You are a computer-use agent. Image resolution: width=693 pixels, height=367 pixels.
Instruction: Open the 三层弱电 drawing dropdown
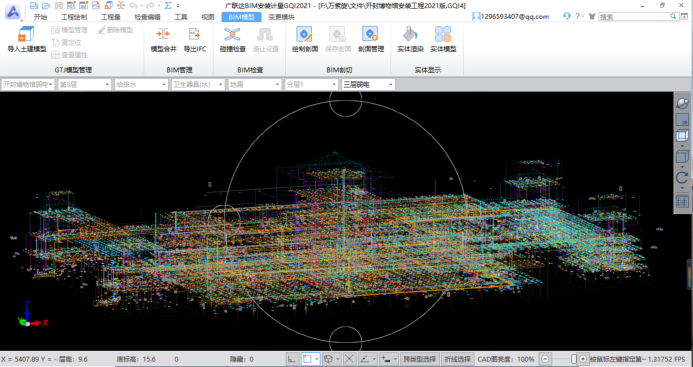[x=368, y=84]
